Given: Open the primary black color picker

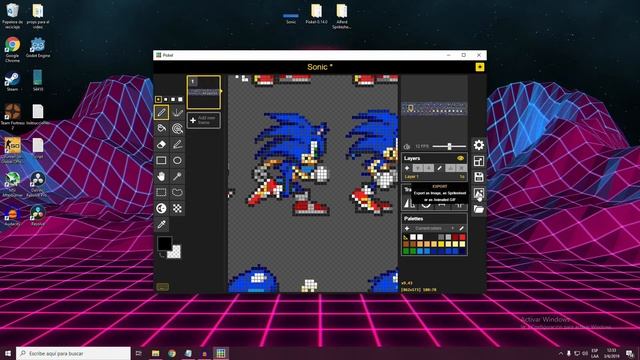Looking at the screenshot, I should coord(164,243).
